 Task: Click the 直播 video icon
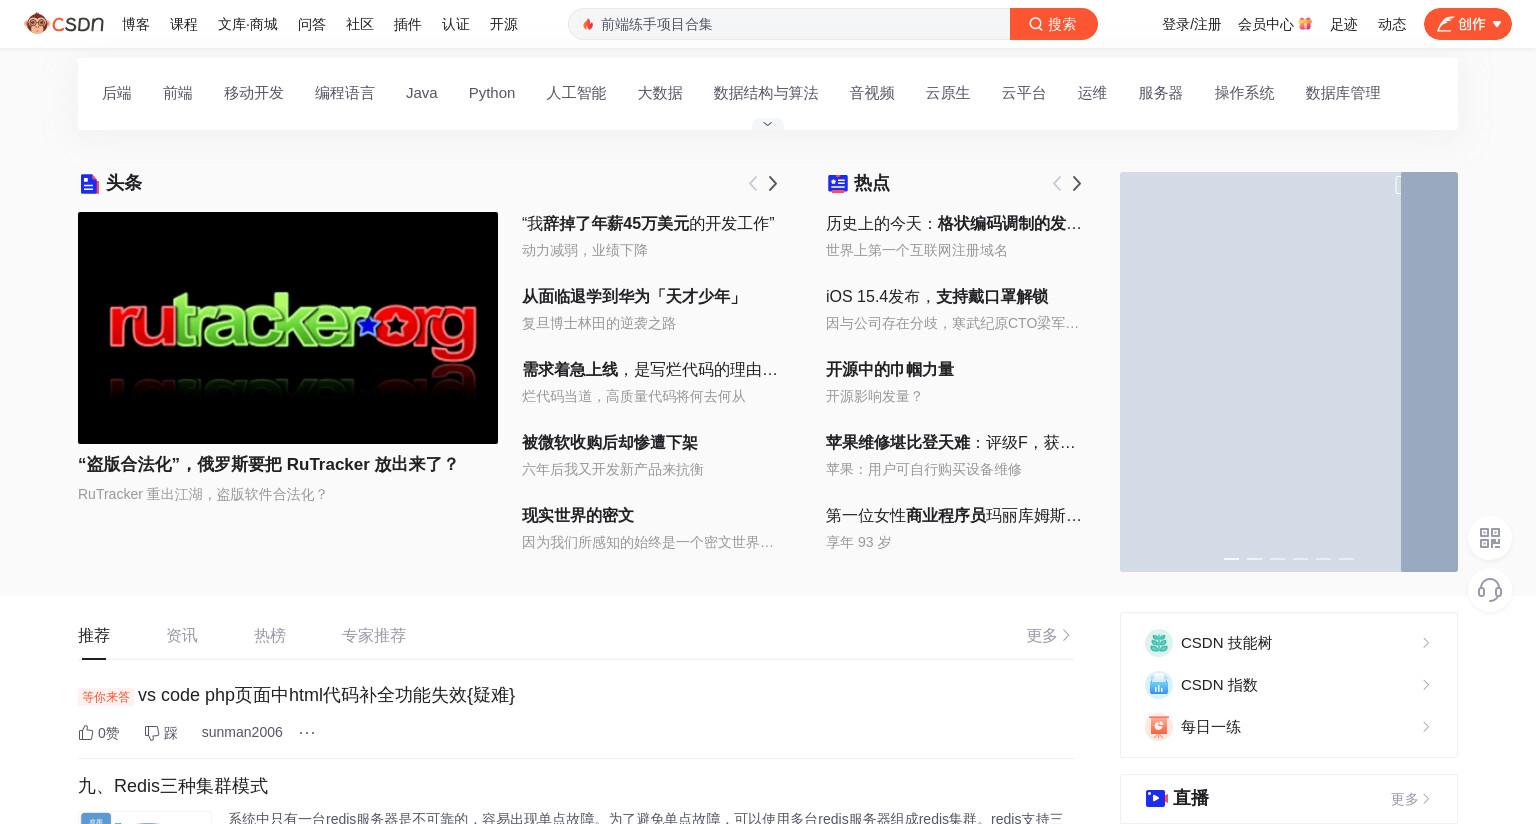coord(1156,798)
